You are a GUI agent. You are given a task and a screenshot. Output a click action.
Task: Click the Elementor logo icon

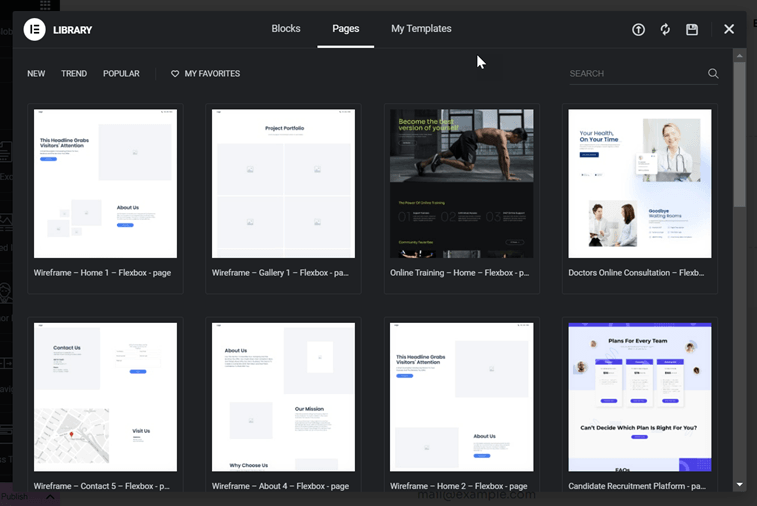click(35, 29)
